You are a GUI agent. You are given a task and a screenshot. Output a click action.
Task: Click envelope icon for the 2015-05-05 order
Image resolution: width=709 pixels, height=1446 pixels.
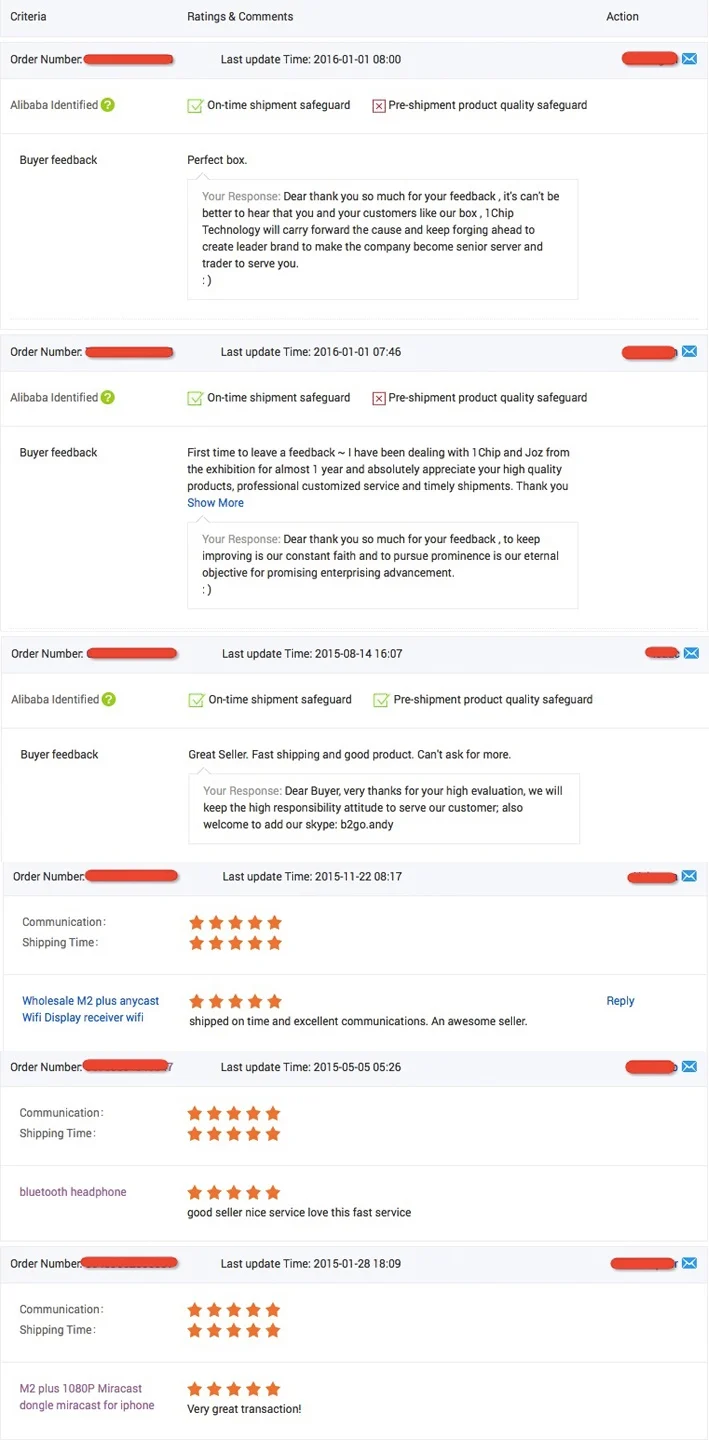click(689, 1067)
